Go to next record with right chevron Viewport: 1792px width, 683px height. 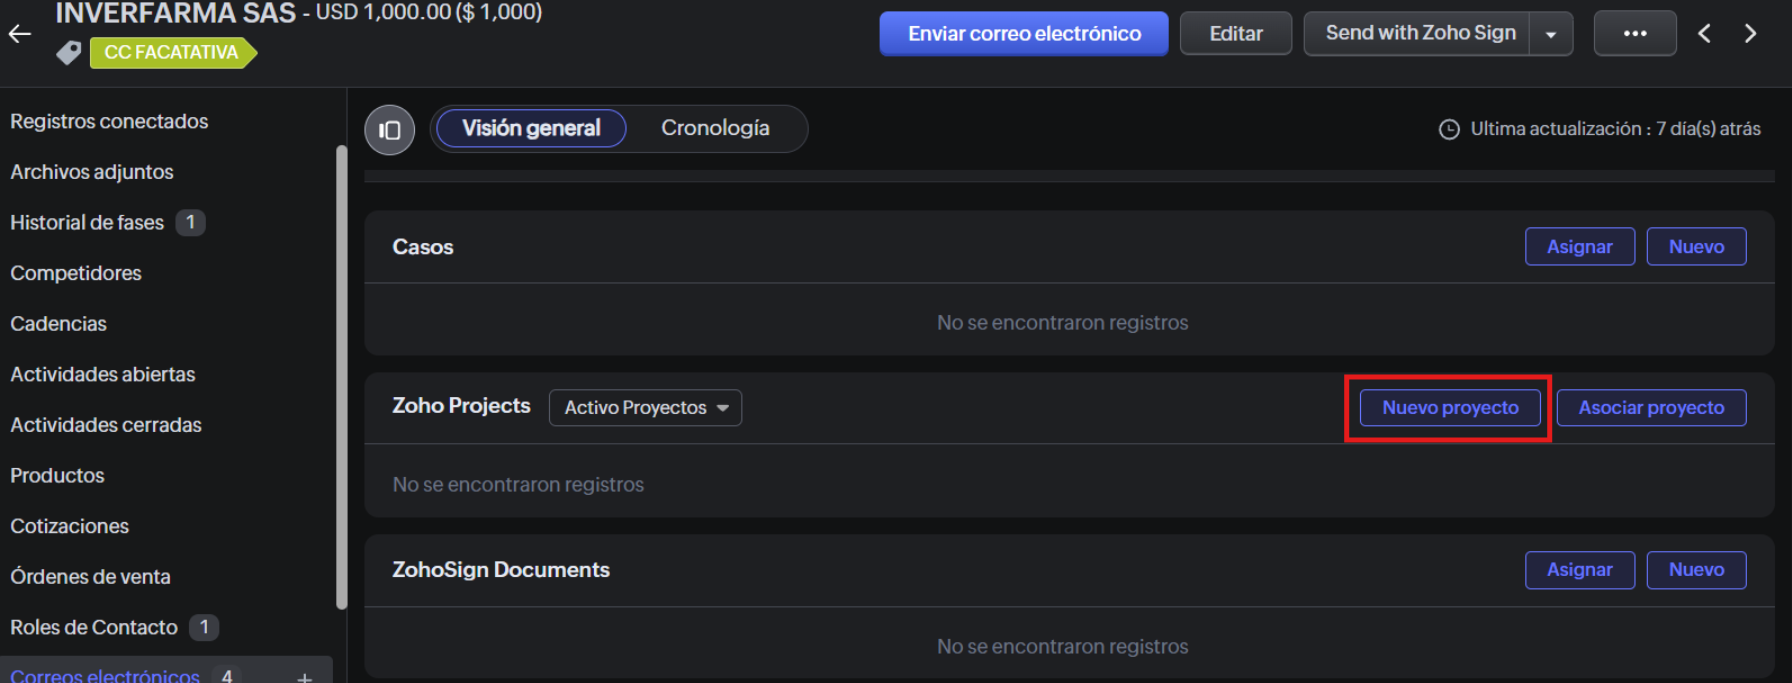tap(1750, 34)
